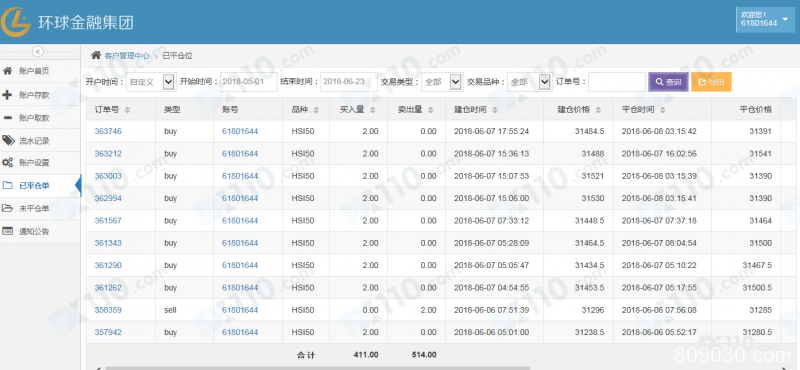Click the opening price 31484.5 cell
This screenshot has width=800, height=370.
click(x=590, y=131)
